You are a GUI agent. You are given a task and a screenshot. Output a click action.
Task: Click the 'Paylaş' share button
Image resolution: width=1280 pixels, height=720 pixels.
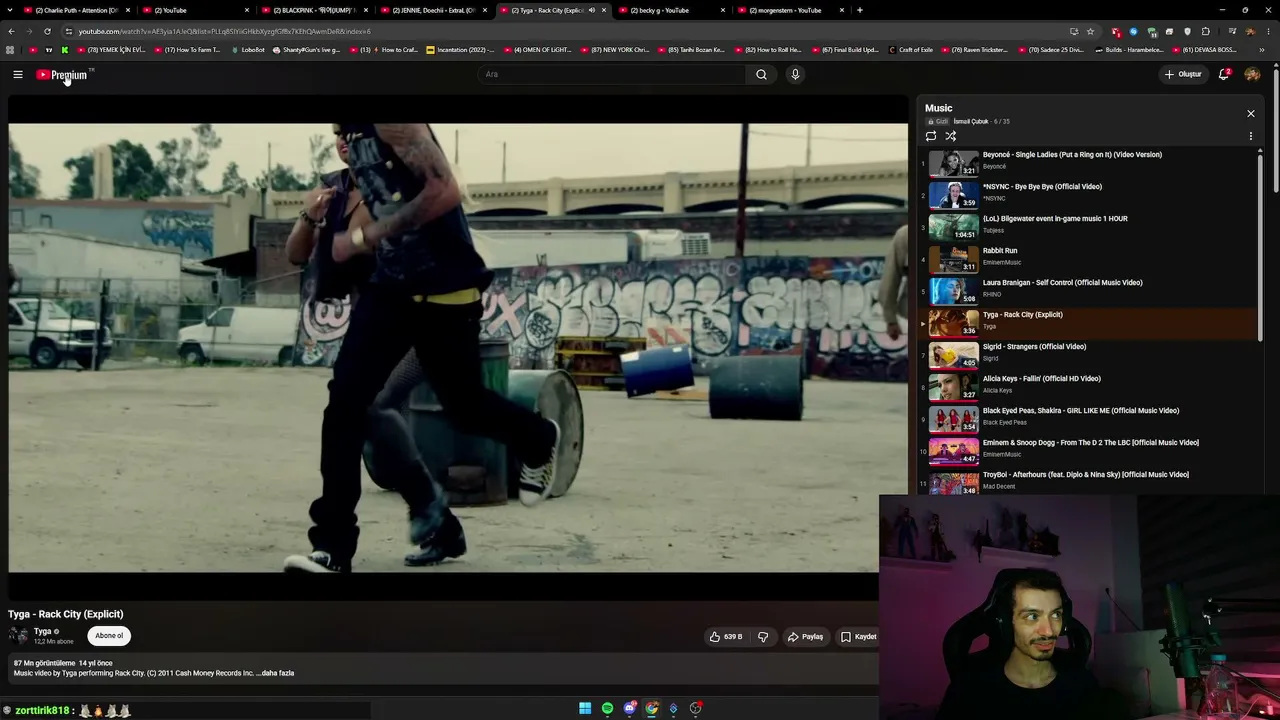coord(805,636)
